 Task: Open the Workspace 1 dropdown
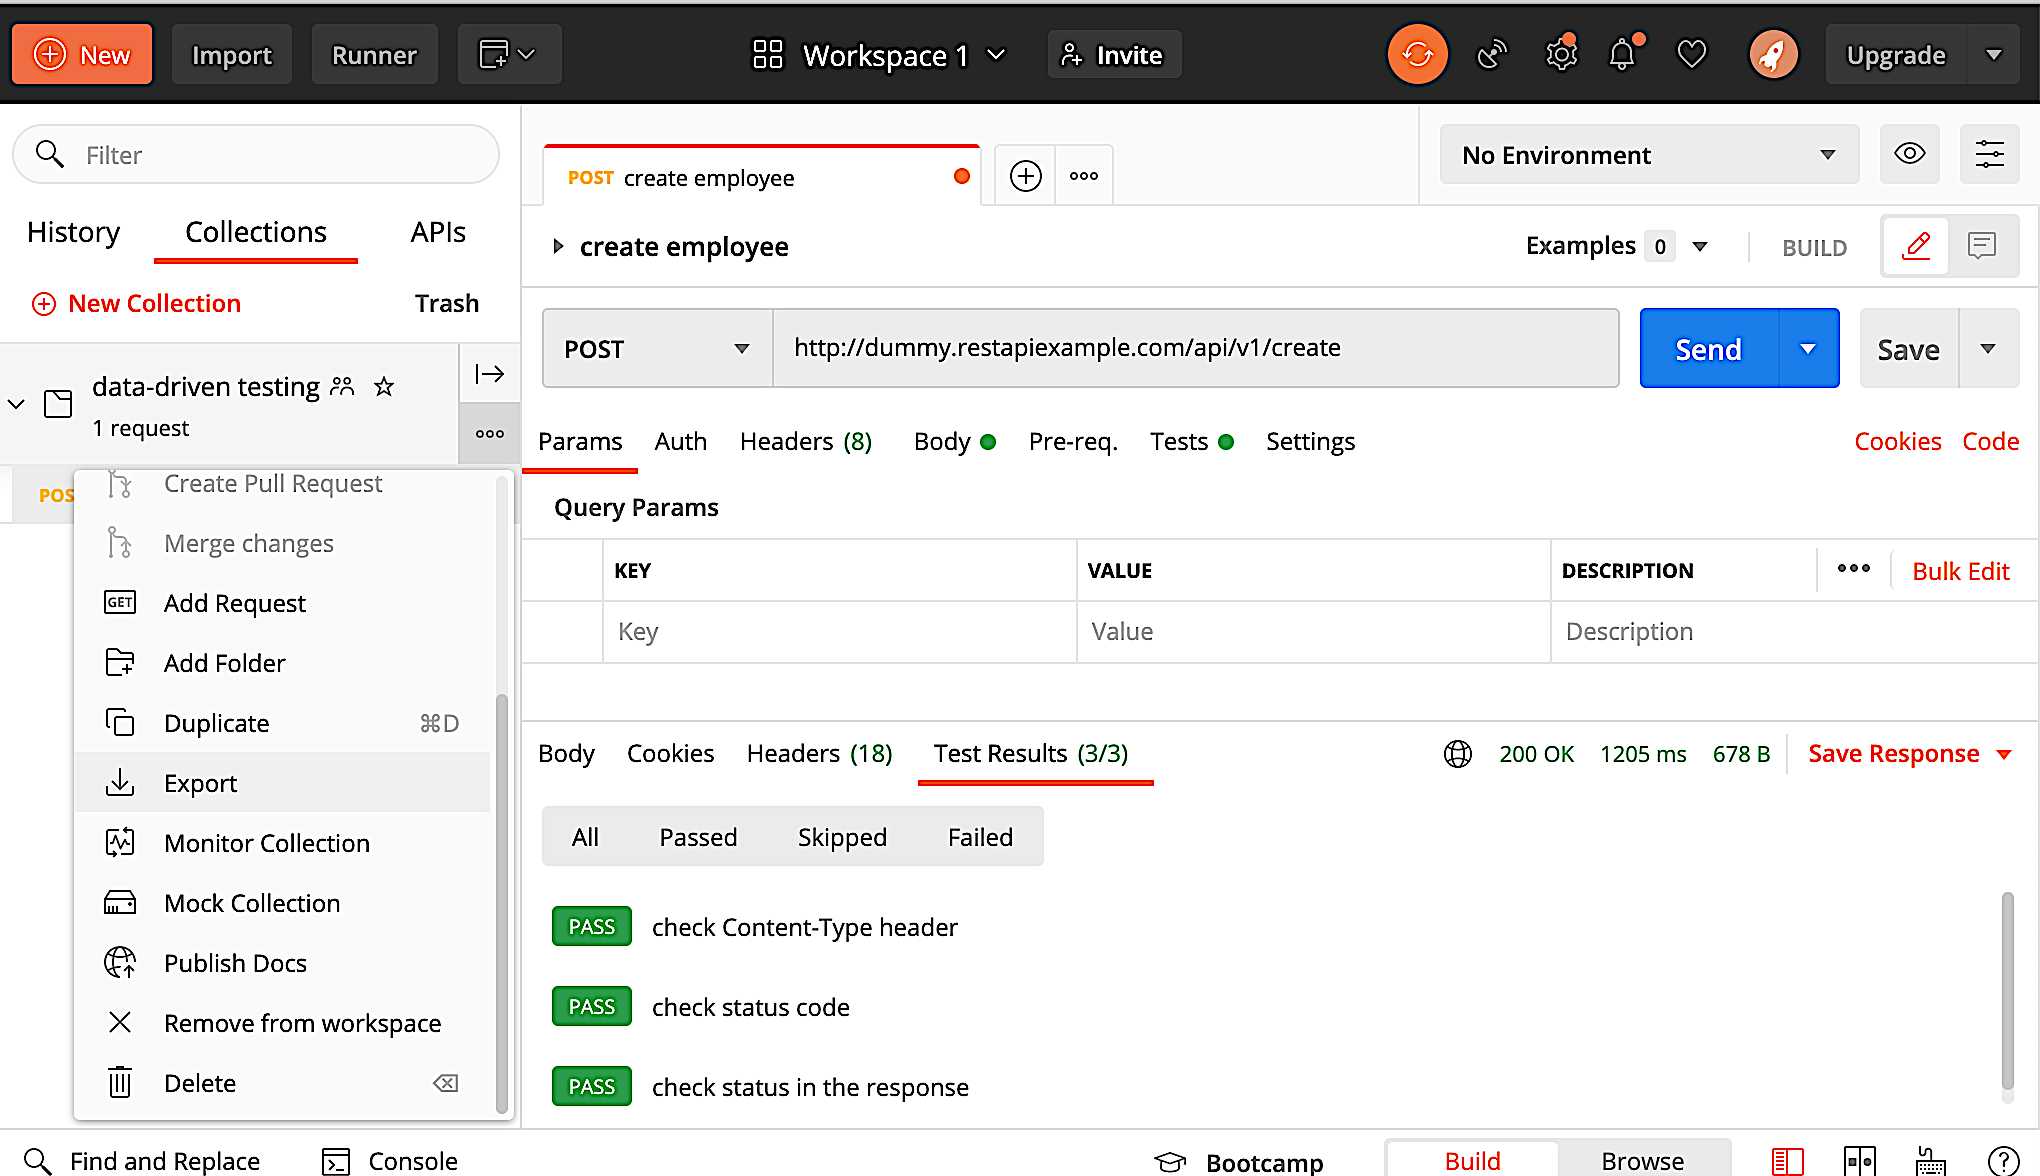[x=879, y=55]
